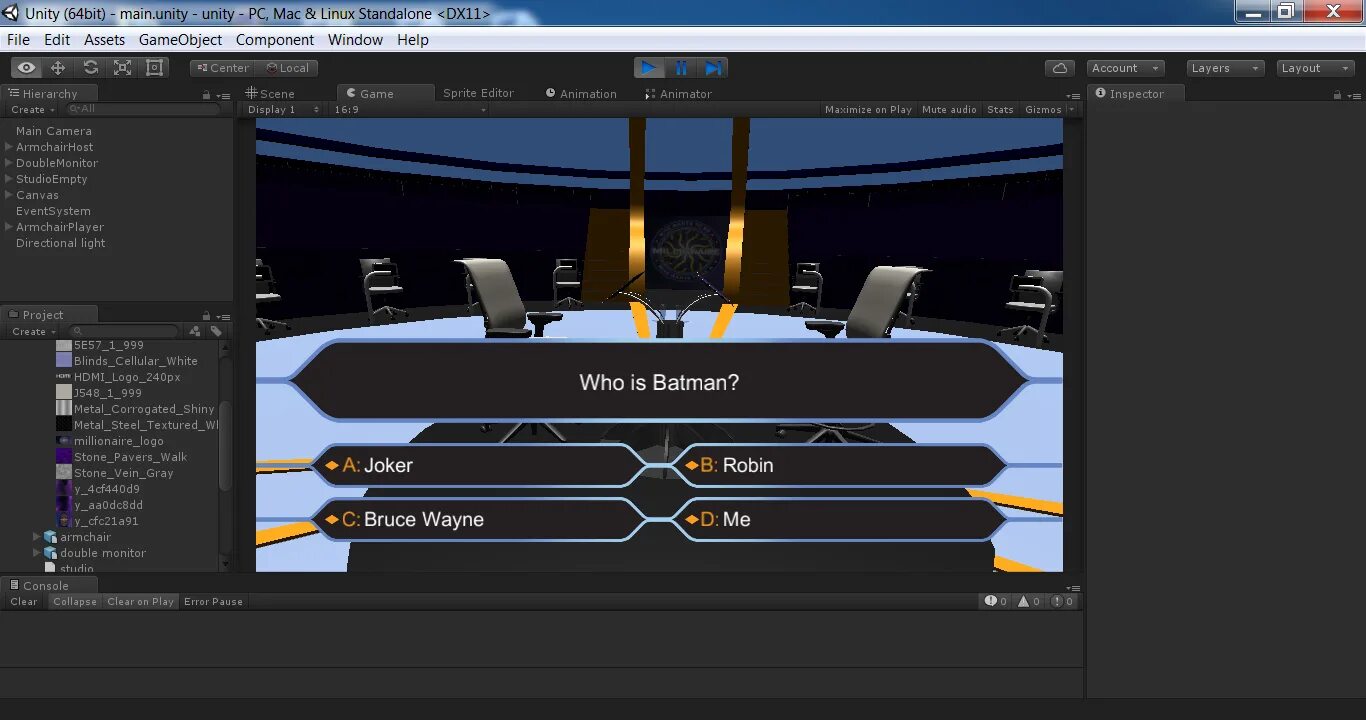Choose answer D: Me
1366x720 pixels.
[x=840, y=519]
